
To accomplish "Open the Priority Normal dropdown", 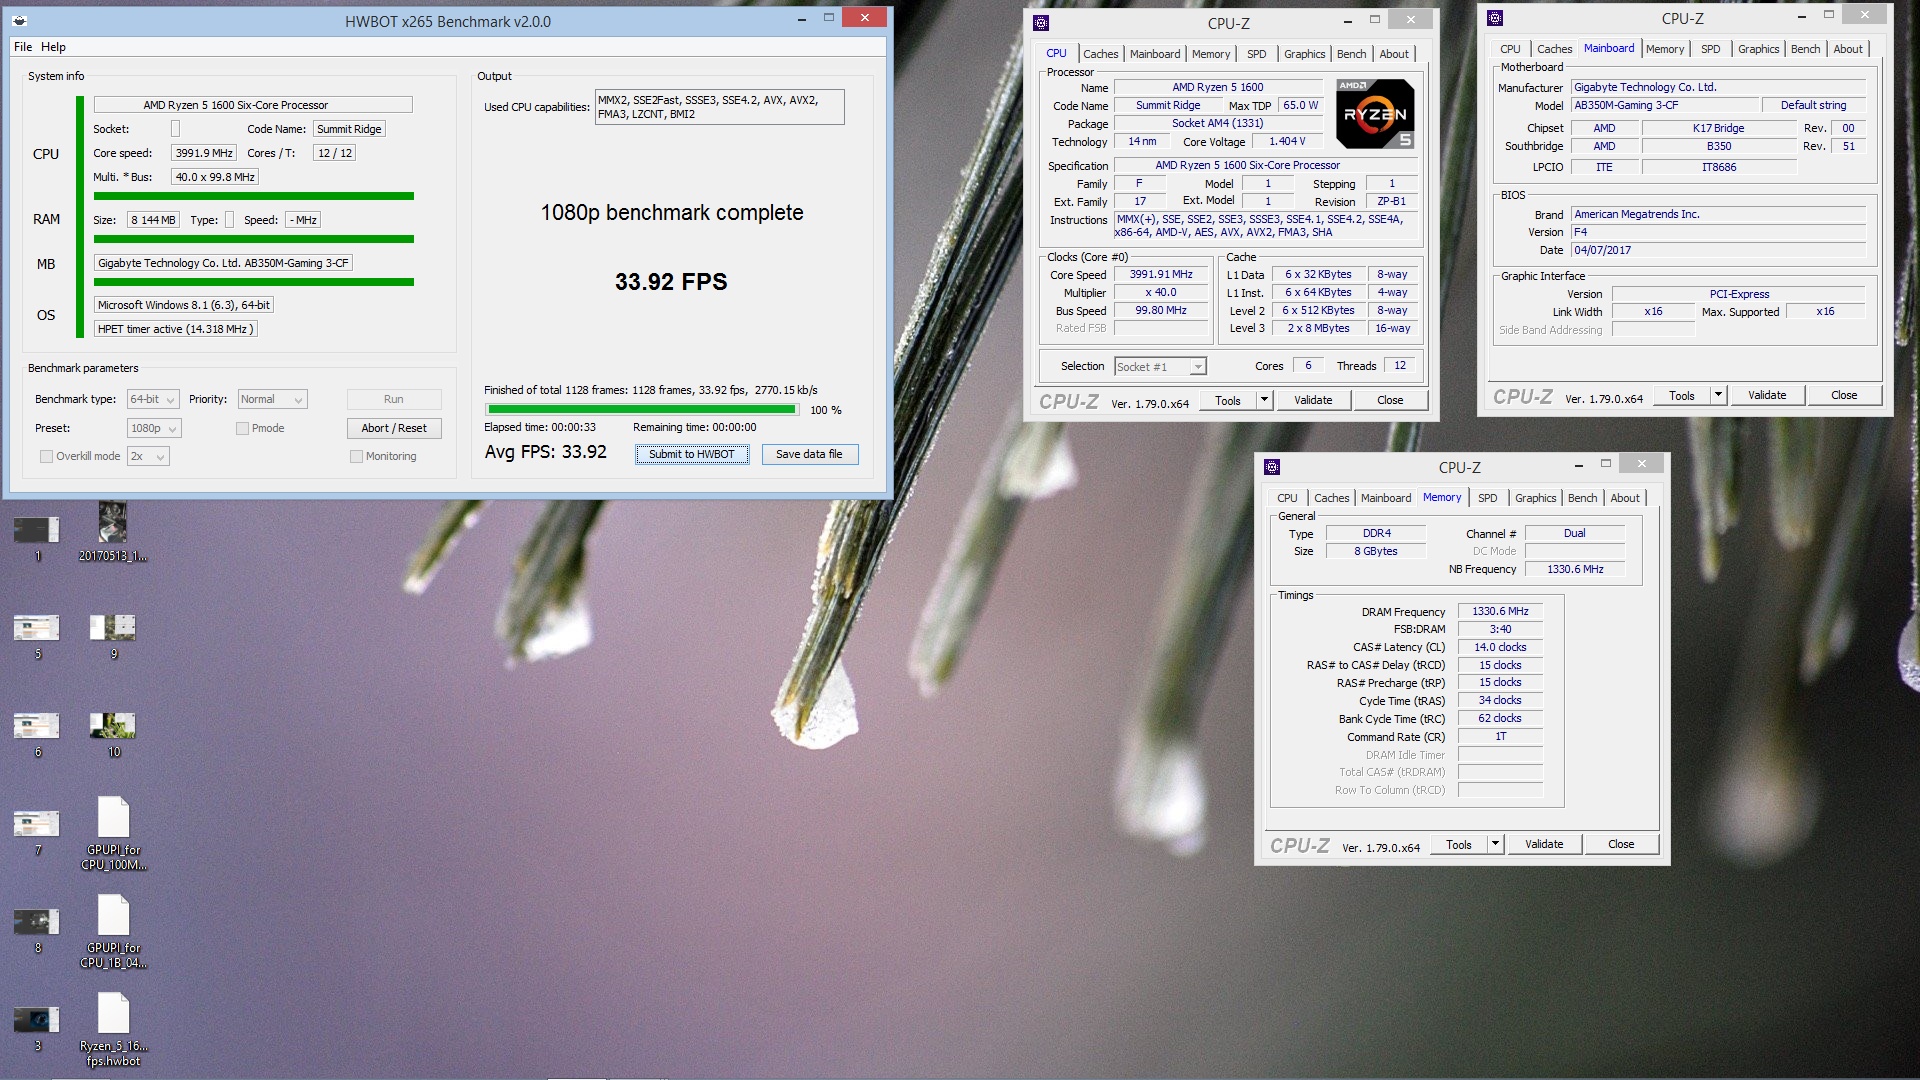I will click(x=272, y=399).
